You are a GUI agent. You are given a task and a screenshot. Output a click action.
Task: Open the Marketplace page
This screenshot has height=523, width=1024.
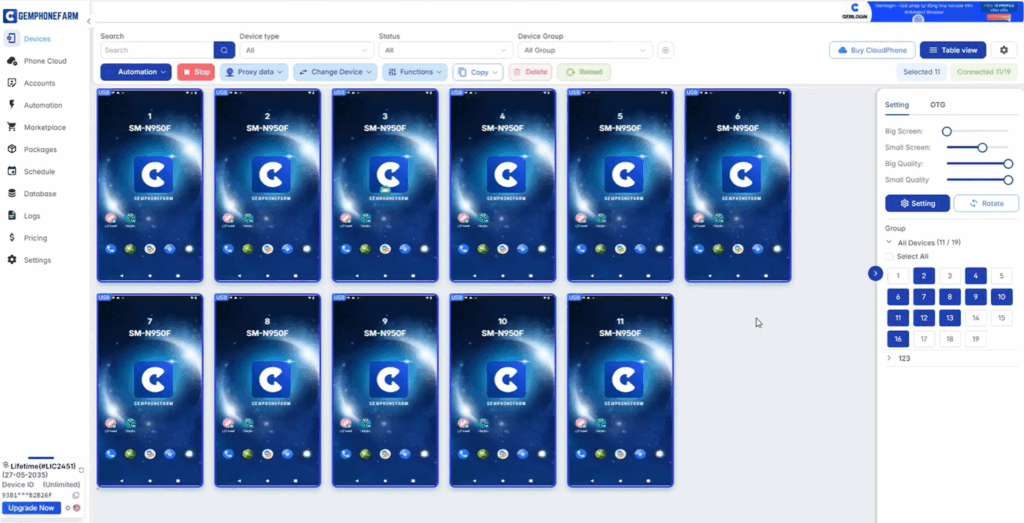[x=44, y=127]
